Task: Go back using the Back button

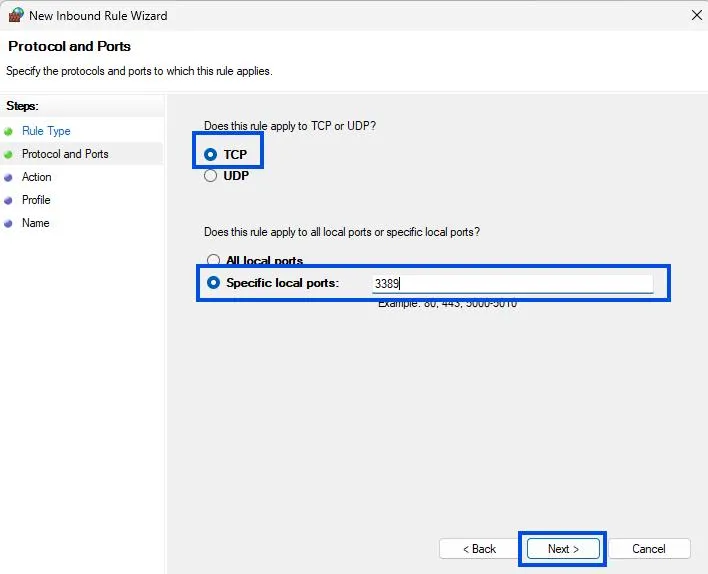Action: pyautogui.click(x=478, y=549)
